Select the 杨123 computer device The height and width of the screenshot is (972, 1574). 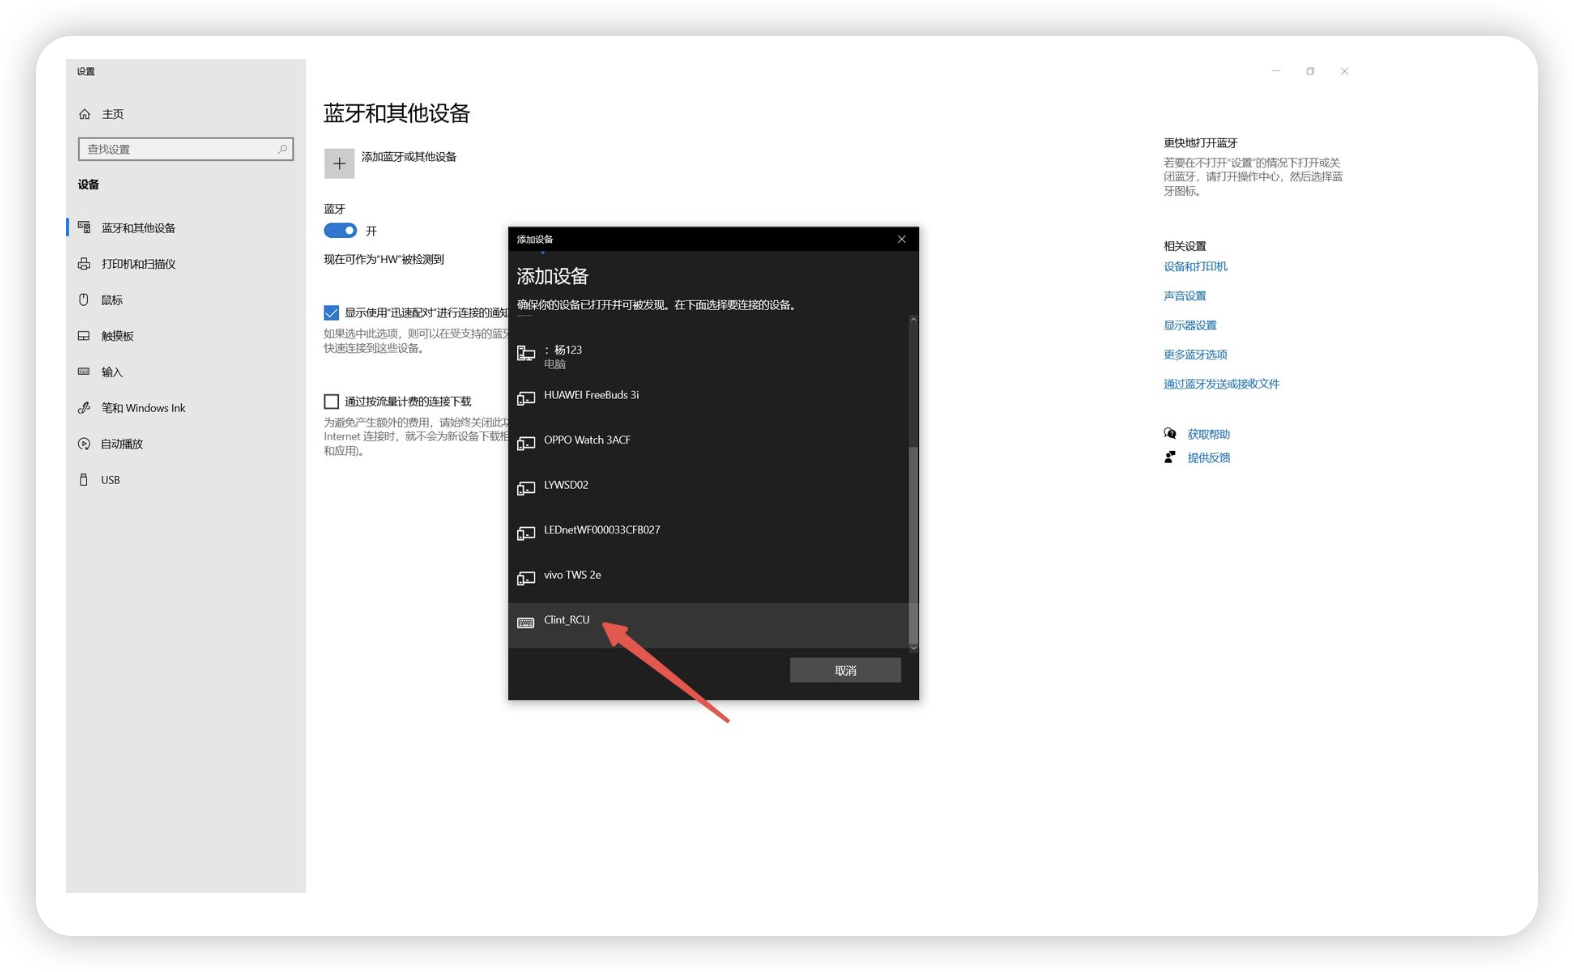pos(708,355)
